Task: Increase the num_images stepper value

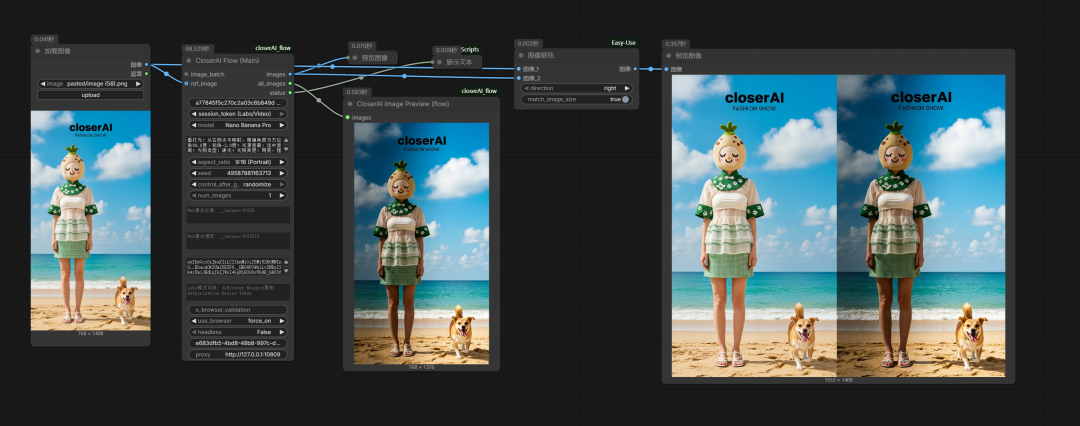Action: coord(282,196)
